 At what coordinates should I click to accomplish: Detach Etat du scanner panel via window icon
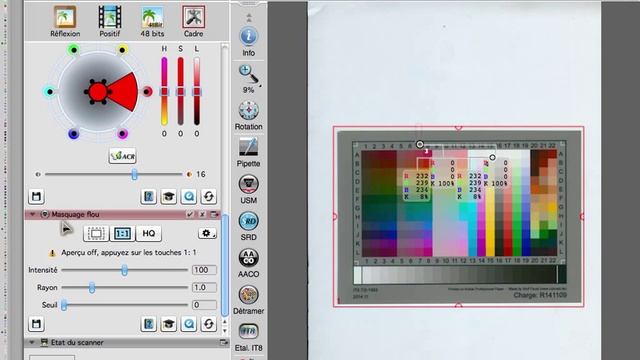[x=224, y=342]
